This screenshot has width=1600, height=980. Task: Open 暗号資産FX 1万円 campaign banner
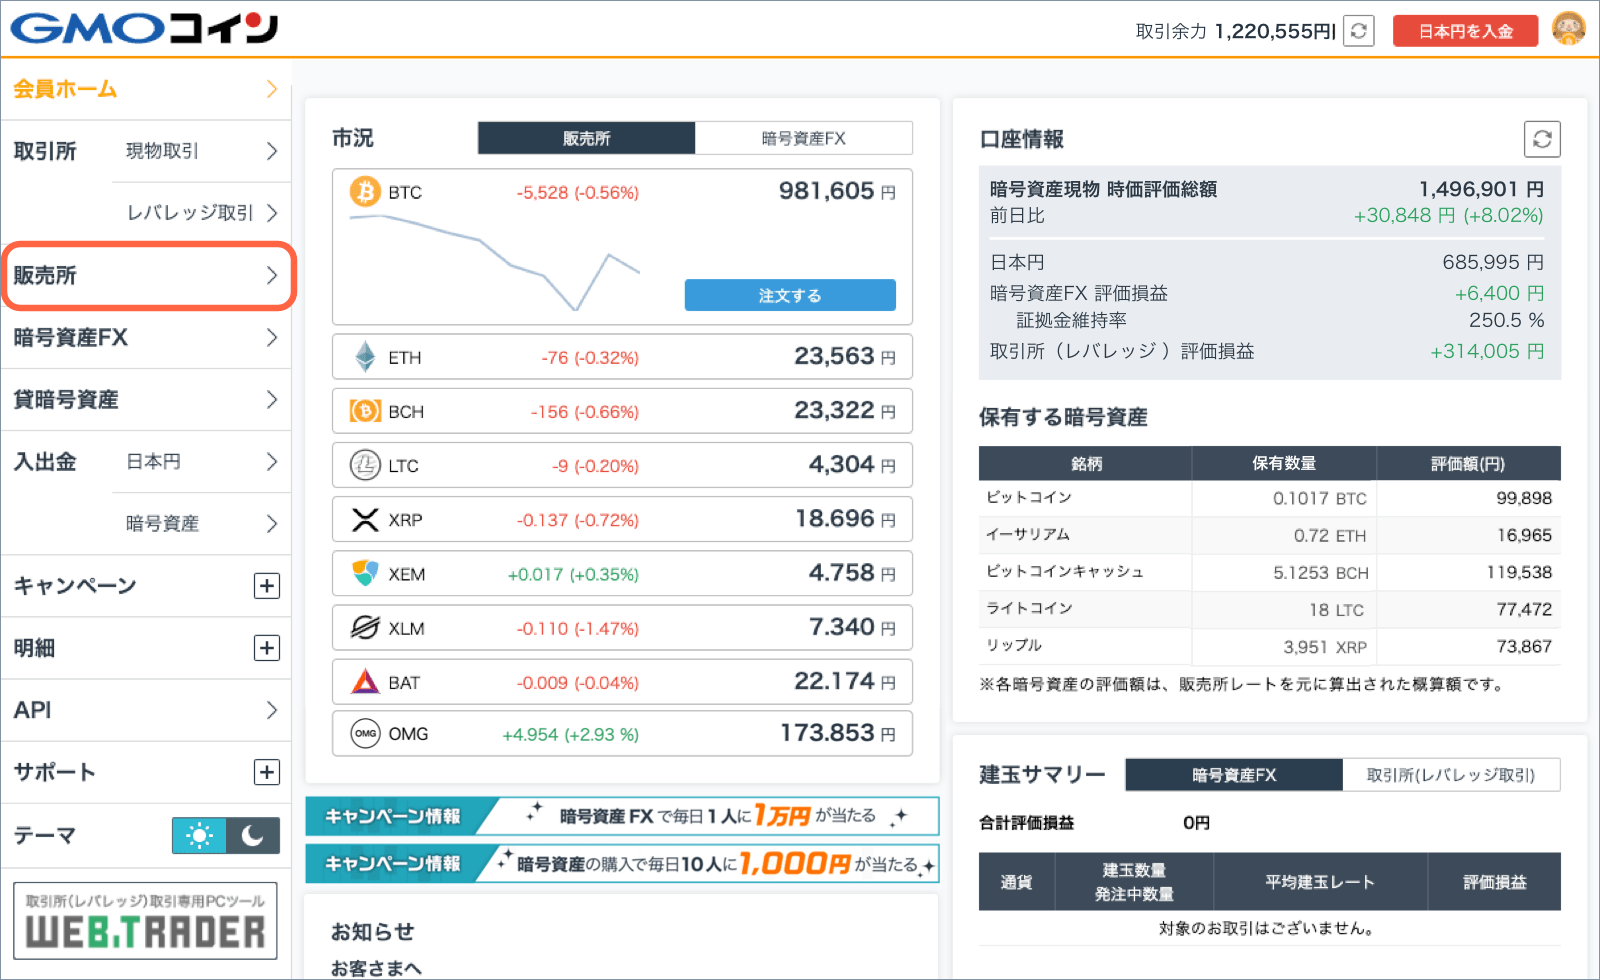622,816
